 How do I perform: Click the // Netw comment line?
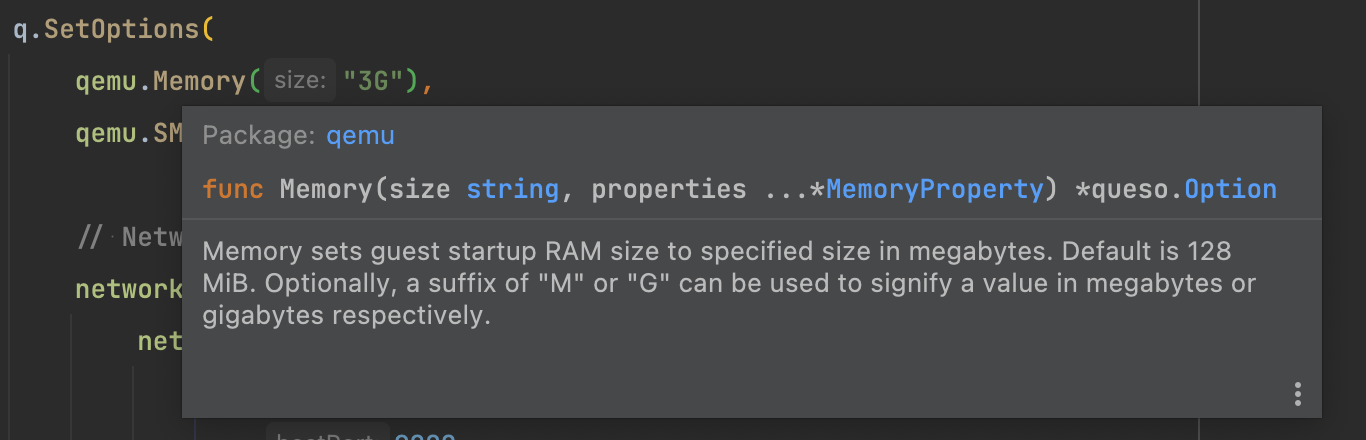(129, 238)
